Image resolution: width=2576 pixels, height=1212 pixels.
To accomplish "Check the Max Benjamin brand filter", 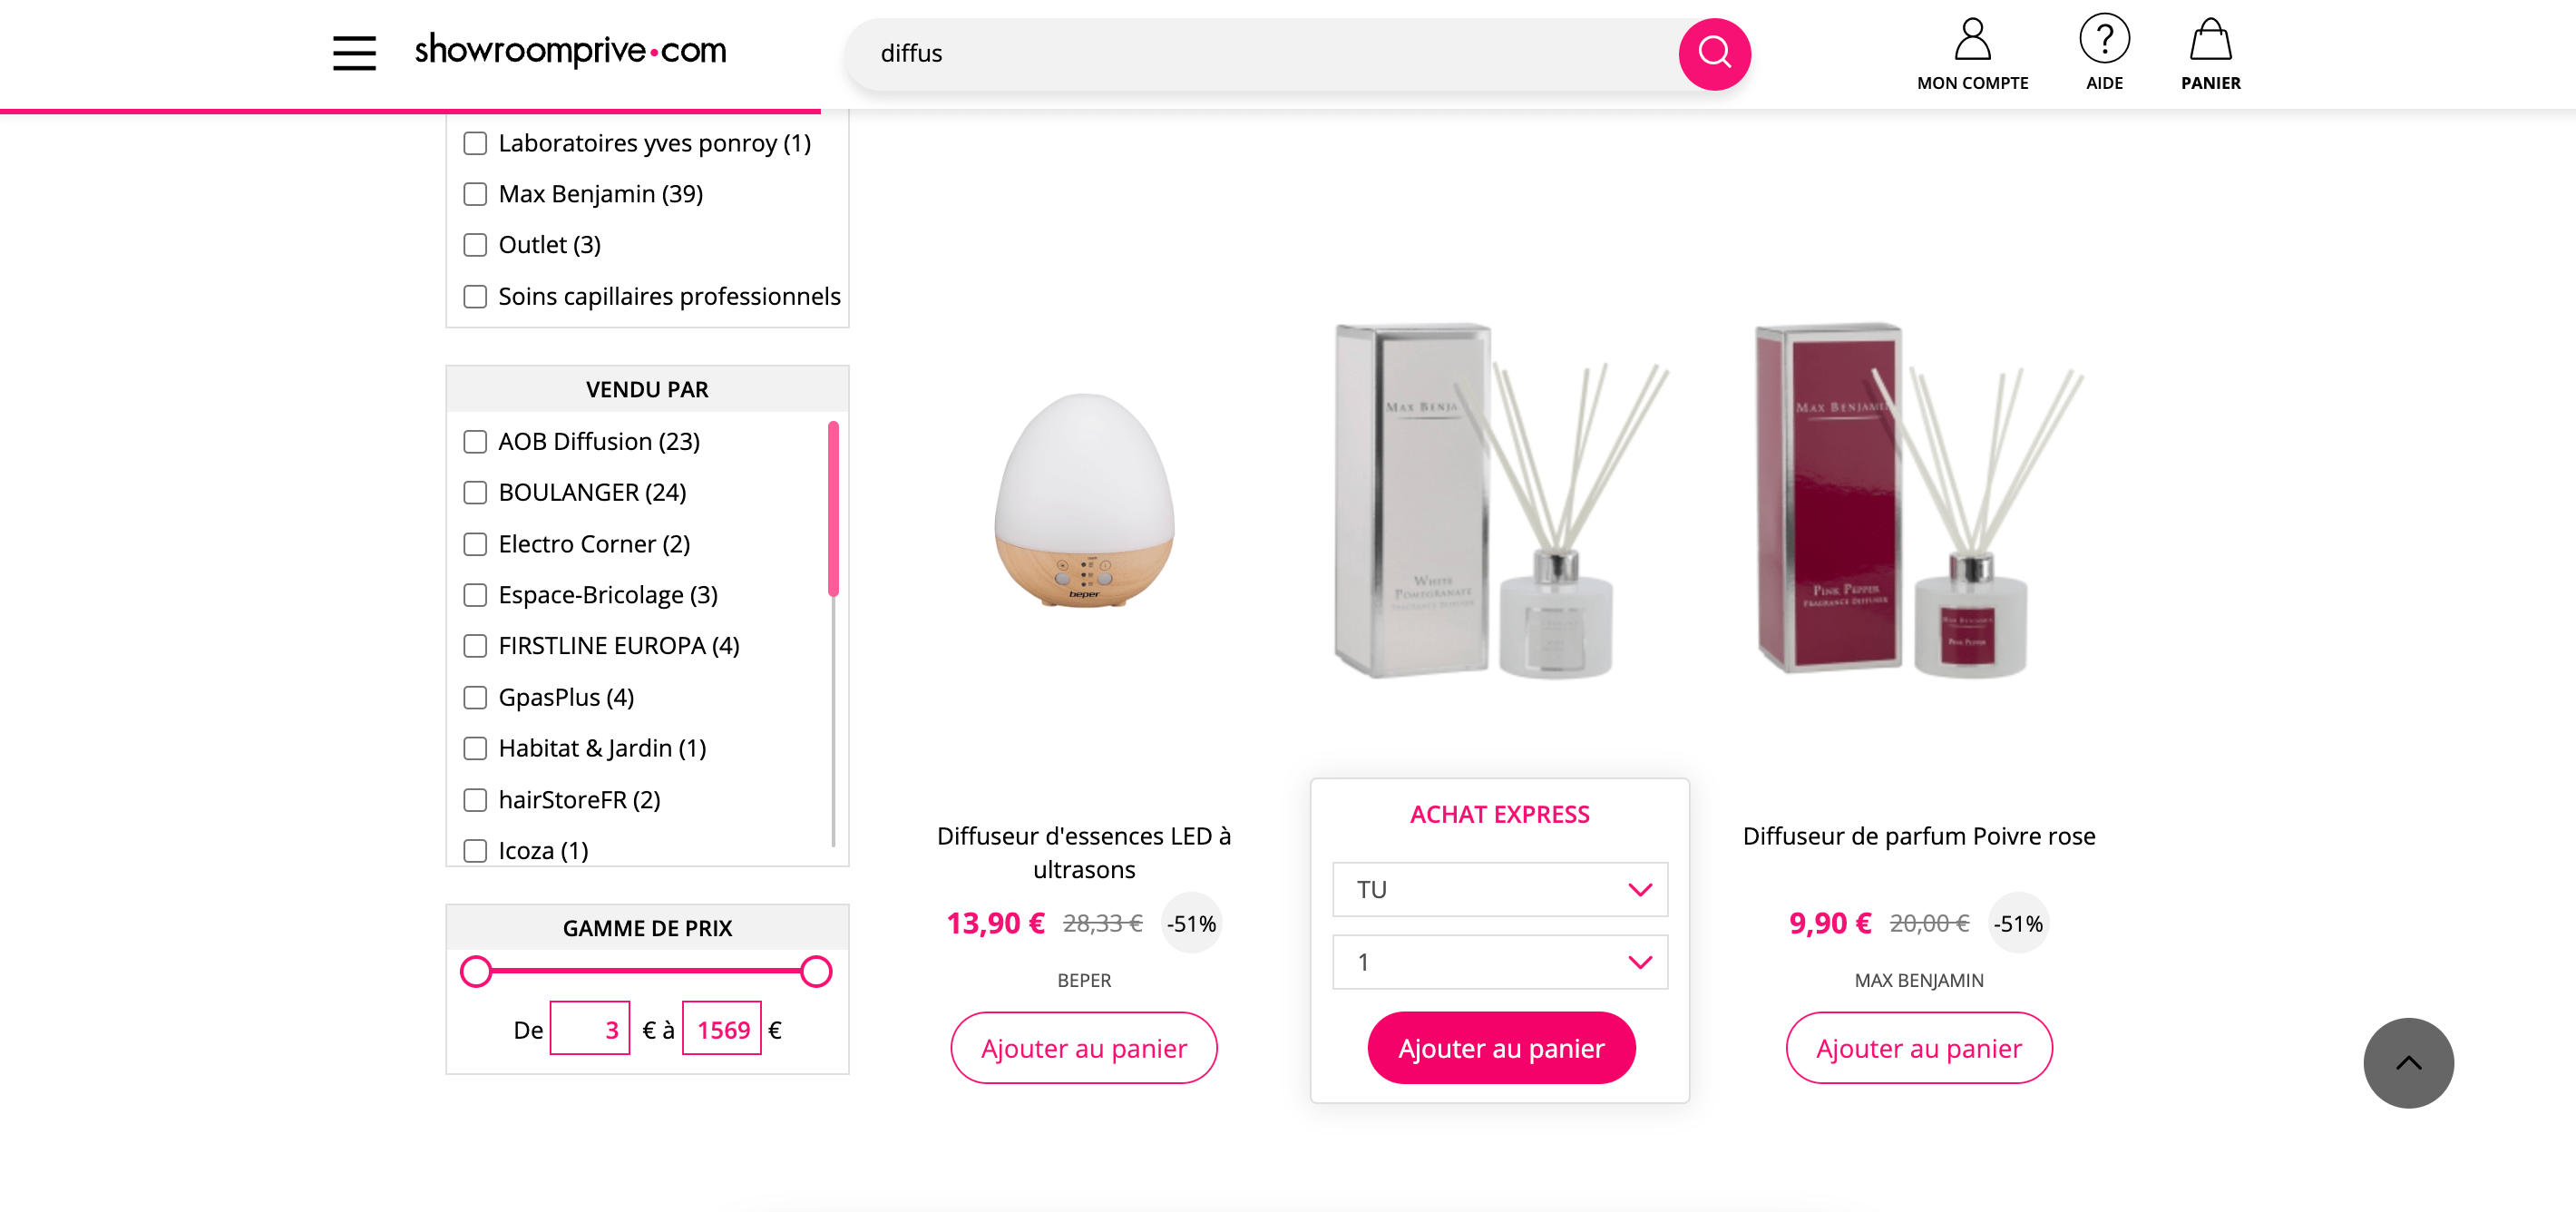I will 474,194.
